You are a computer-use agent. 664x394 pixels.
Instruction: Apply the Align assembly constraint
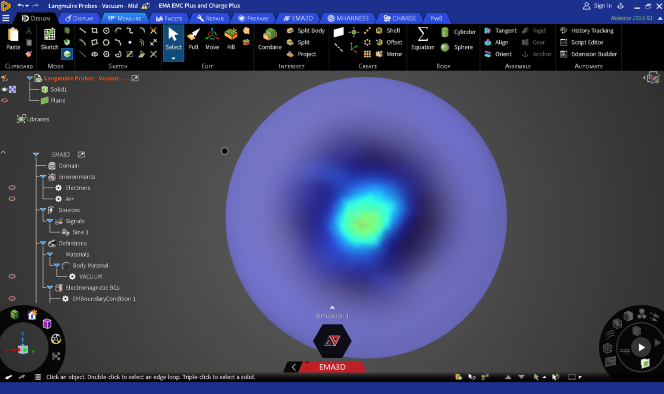(496, 42)
